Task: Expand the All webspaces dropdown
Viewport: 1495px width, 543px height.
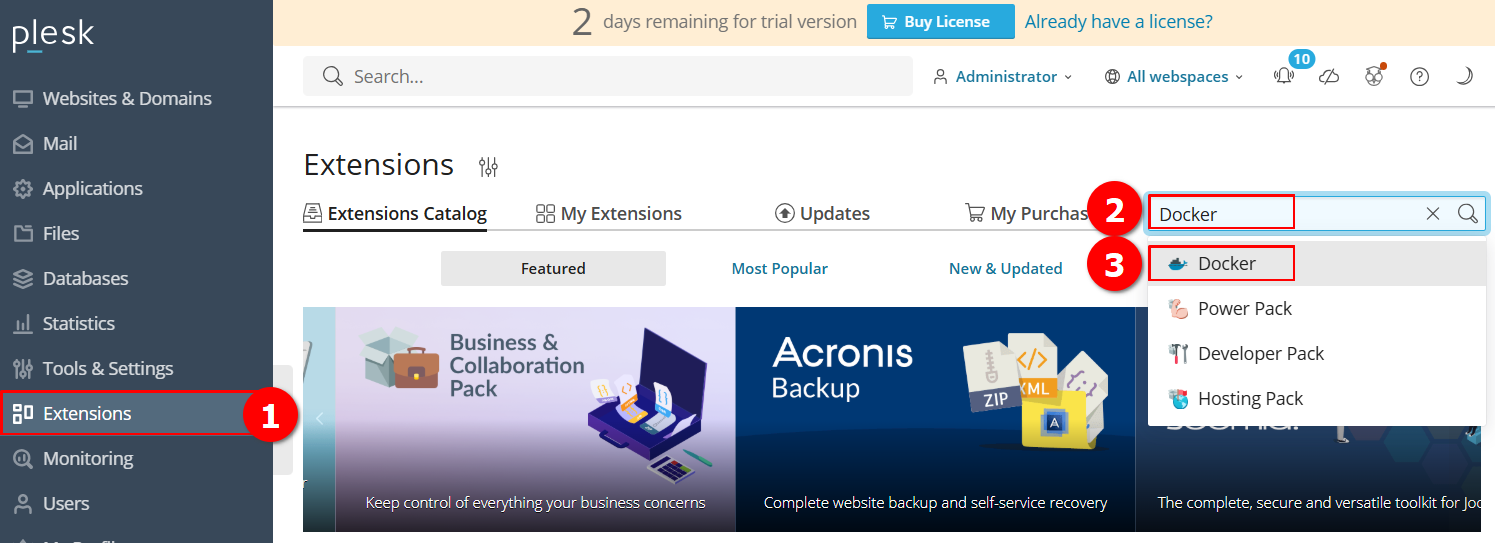Action: [x=1174, y=76]
